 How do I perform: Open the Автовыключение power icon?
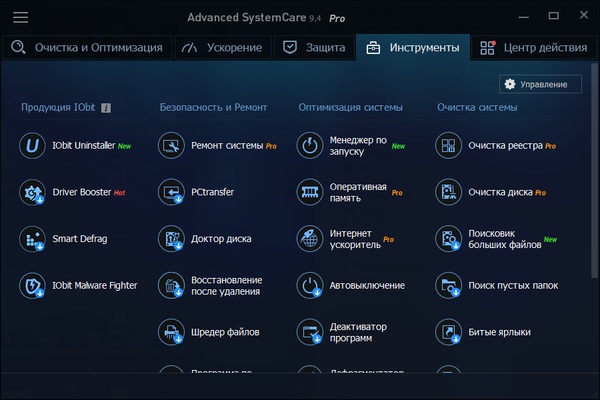point(310,286)
